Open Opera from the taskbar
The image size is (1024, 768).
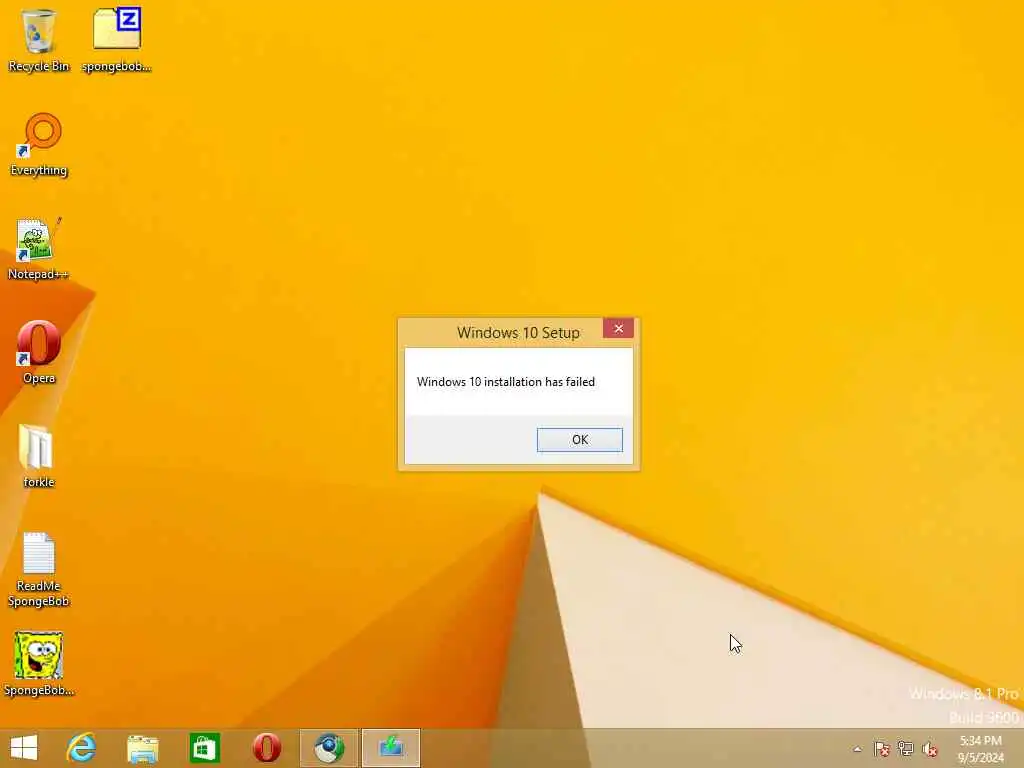pyautogui.click(x=266, y=748)
